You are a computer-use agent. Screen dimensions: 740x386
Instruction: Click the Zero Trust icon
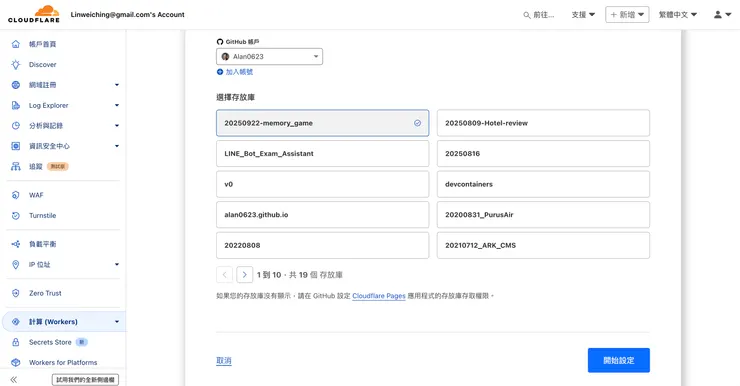(x=16, y=293)
